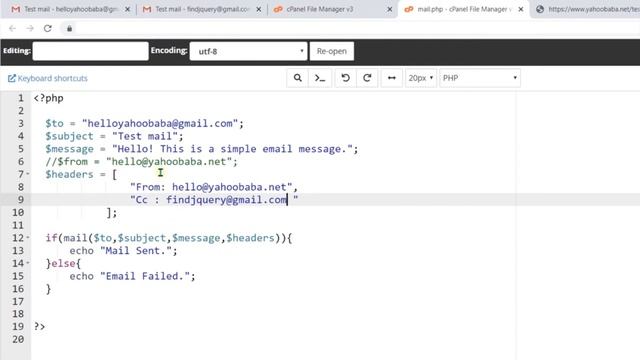This screenshot has height=360, width=640.
Task: Click on echo "Email Failed." line
Action: click(x=132, y=276)
